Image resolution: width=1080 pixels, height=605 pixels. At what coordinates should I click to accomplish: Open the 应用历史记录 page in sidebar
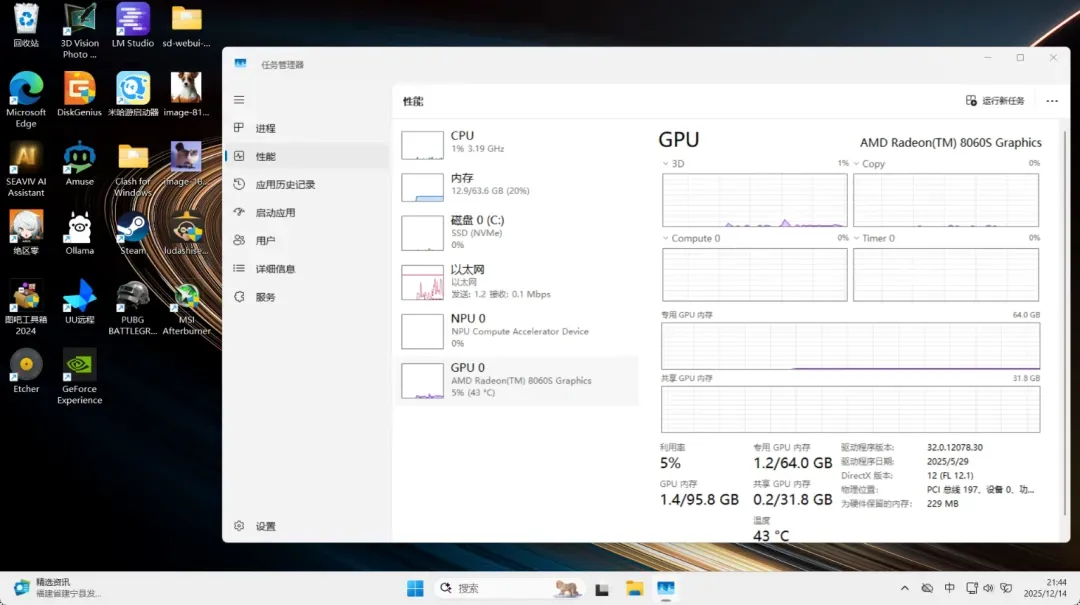tap(285, 185)
